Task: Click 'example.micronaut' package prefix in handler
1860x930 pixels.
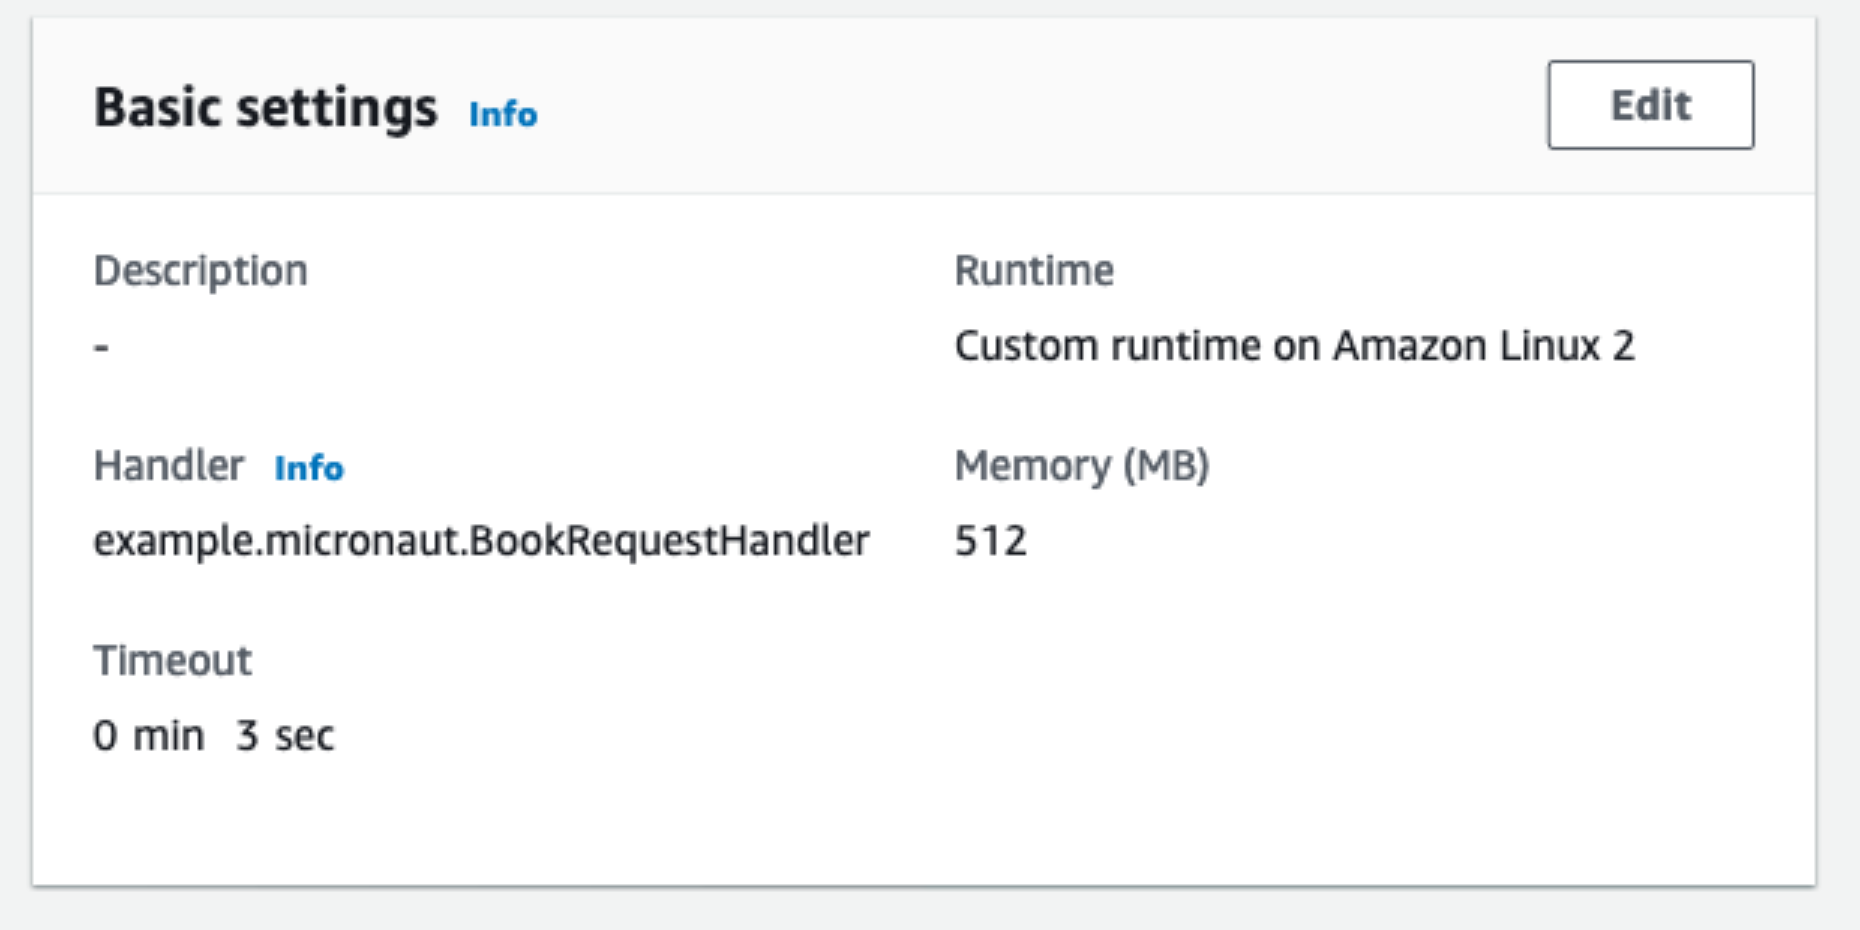Action: click(276, 541)
